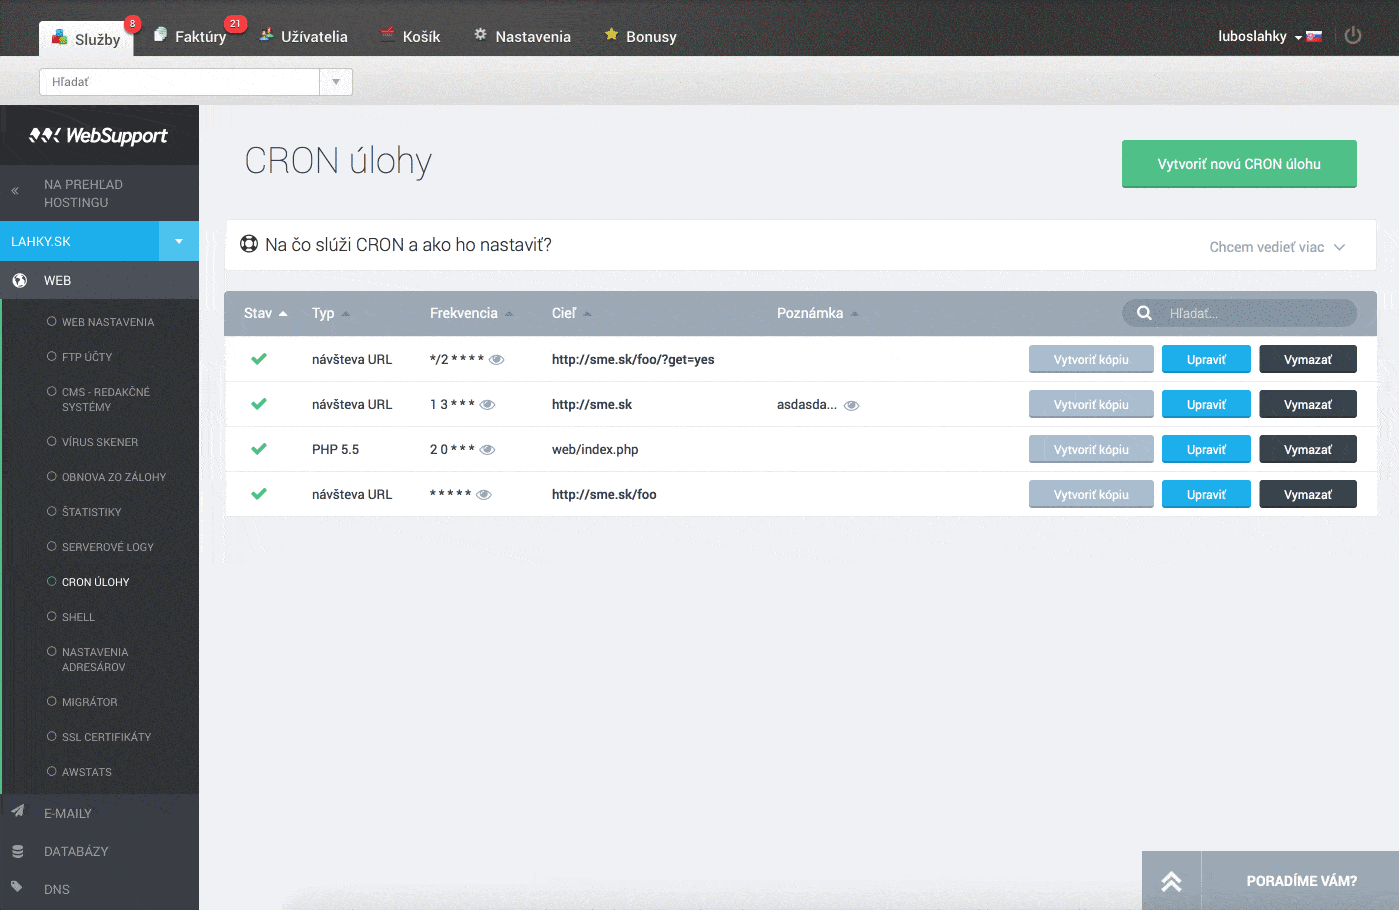Open FTP ÚČTY in sidebar
Screen dimensions: 1399x910
click(x=87, y=357)
